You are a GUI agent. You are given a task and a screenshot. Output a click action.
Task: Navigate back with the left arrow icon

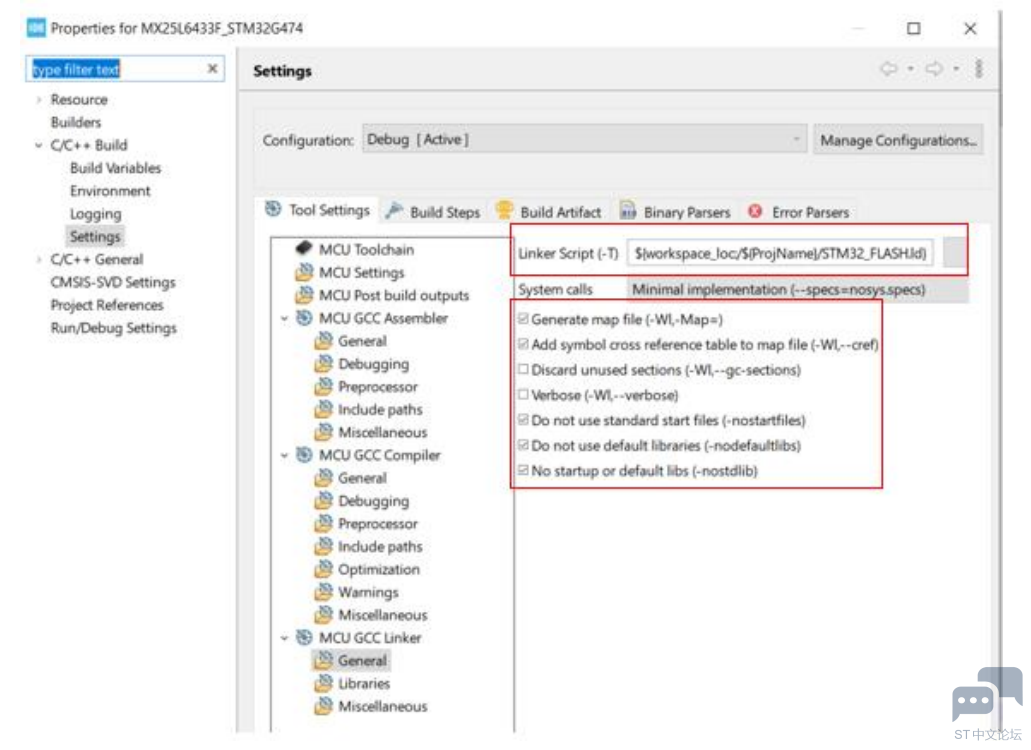pyautogui.click(x=889, y=68)
